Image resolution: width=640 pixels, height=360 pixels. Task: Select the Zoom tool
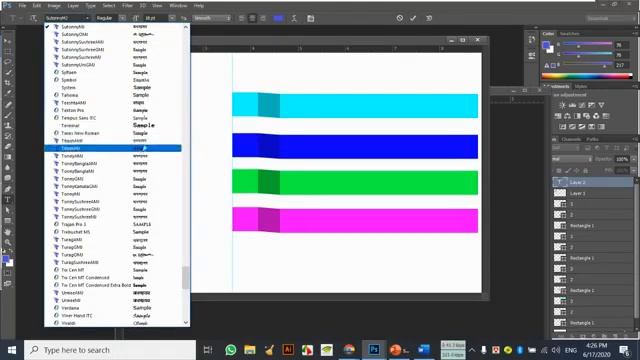tap(7, 242)
